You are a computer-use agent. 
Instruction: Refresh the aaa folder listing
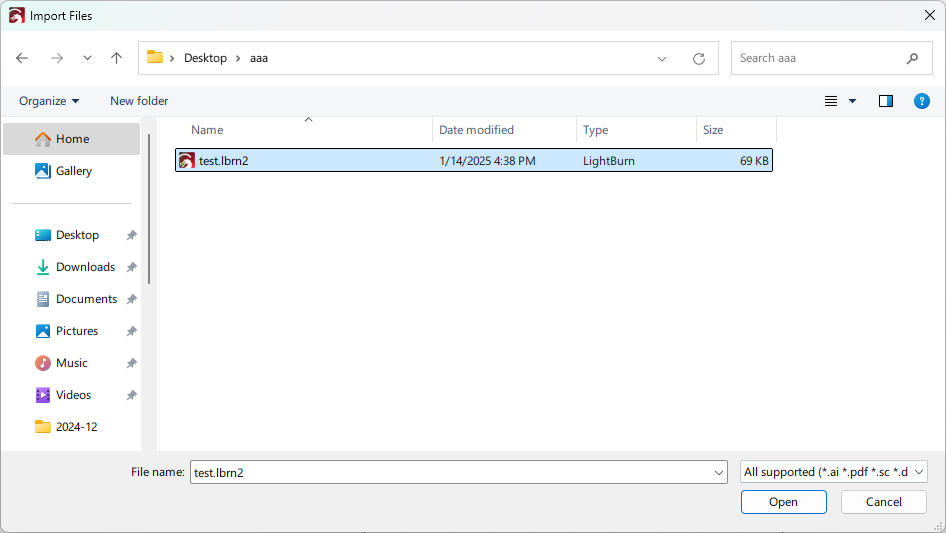point(699,58)
